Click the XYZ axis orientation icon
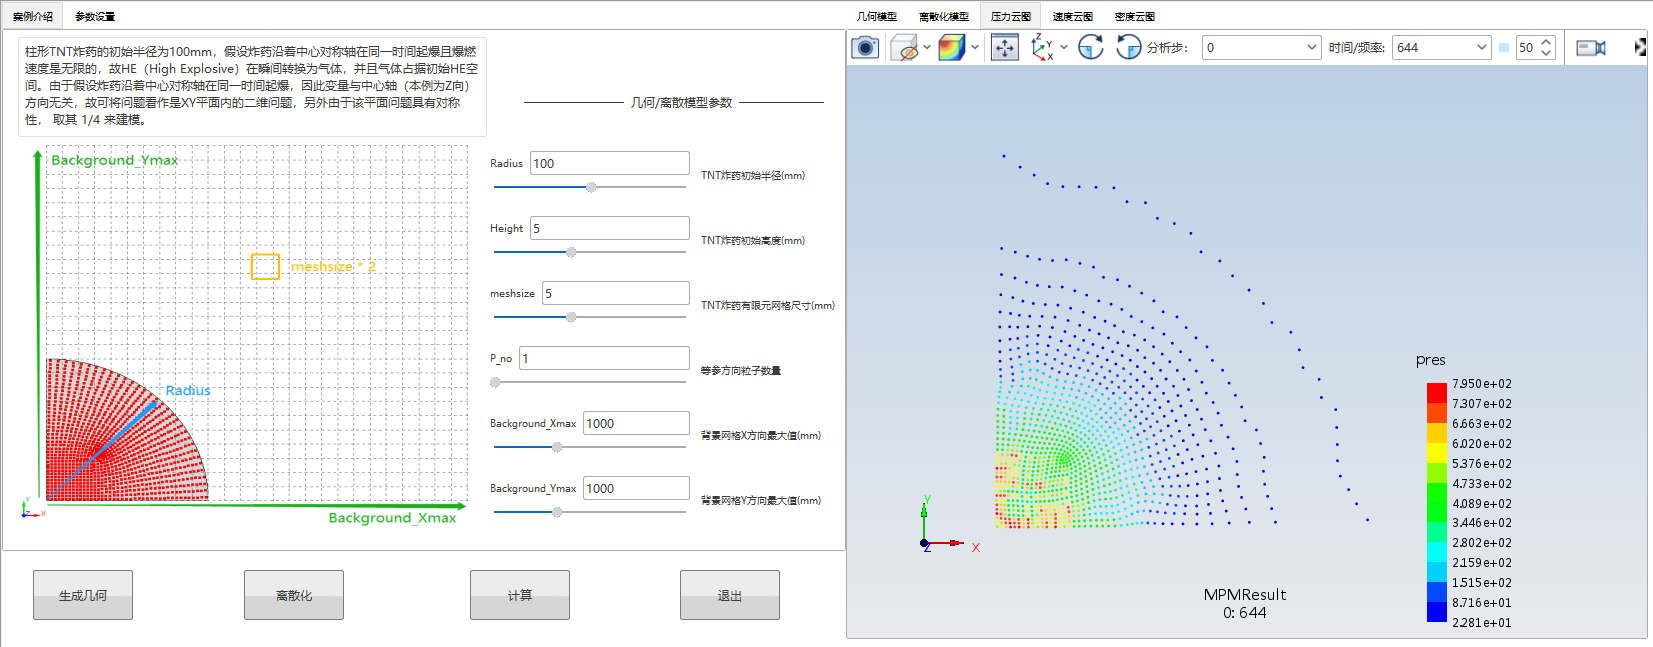The width and height of the screenshot is (1653, 647). [x=1042, y=47]
